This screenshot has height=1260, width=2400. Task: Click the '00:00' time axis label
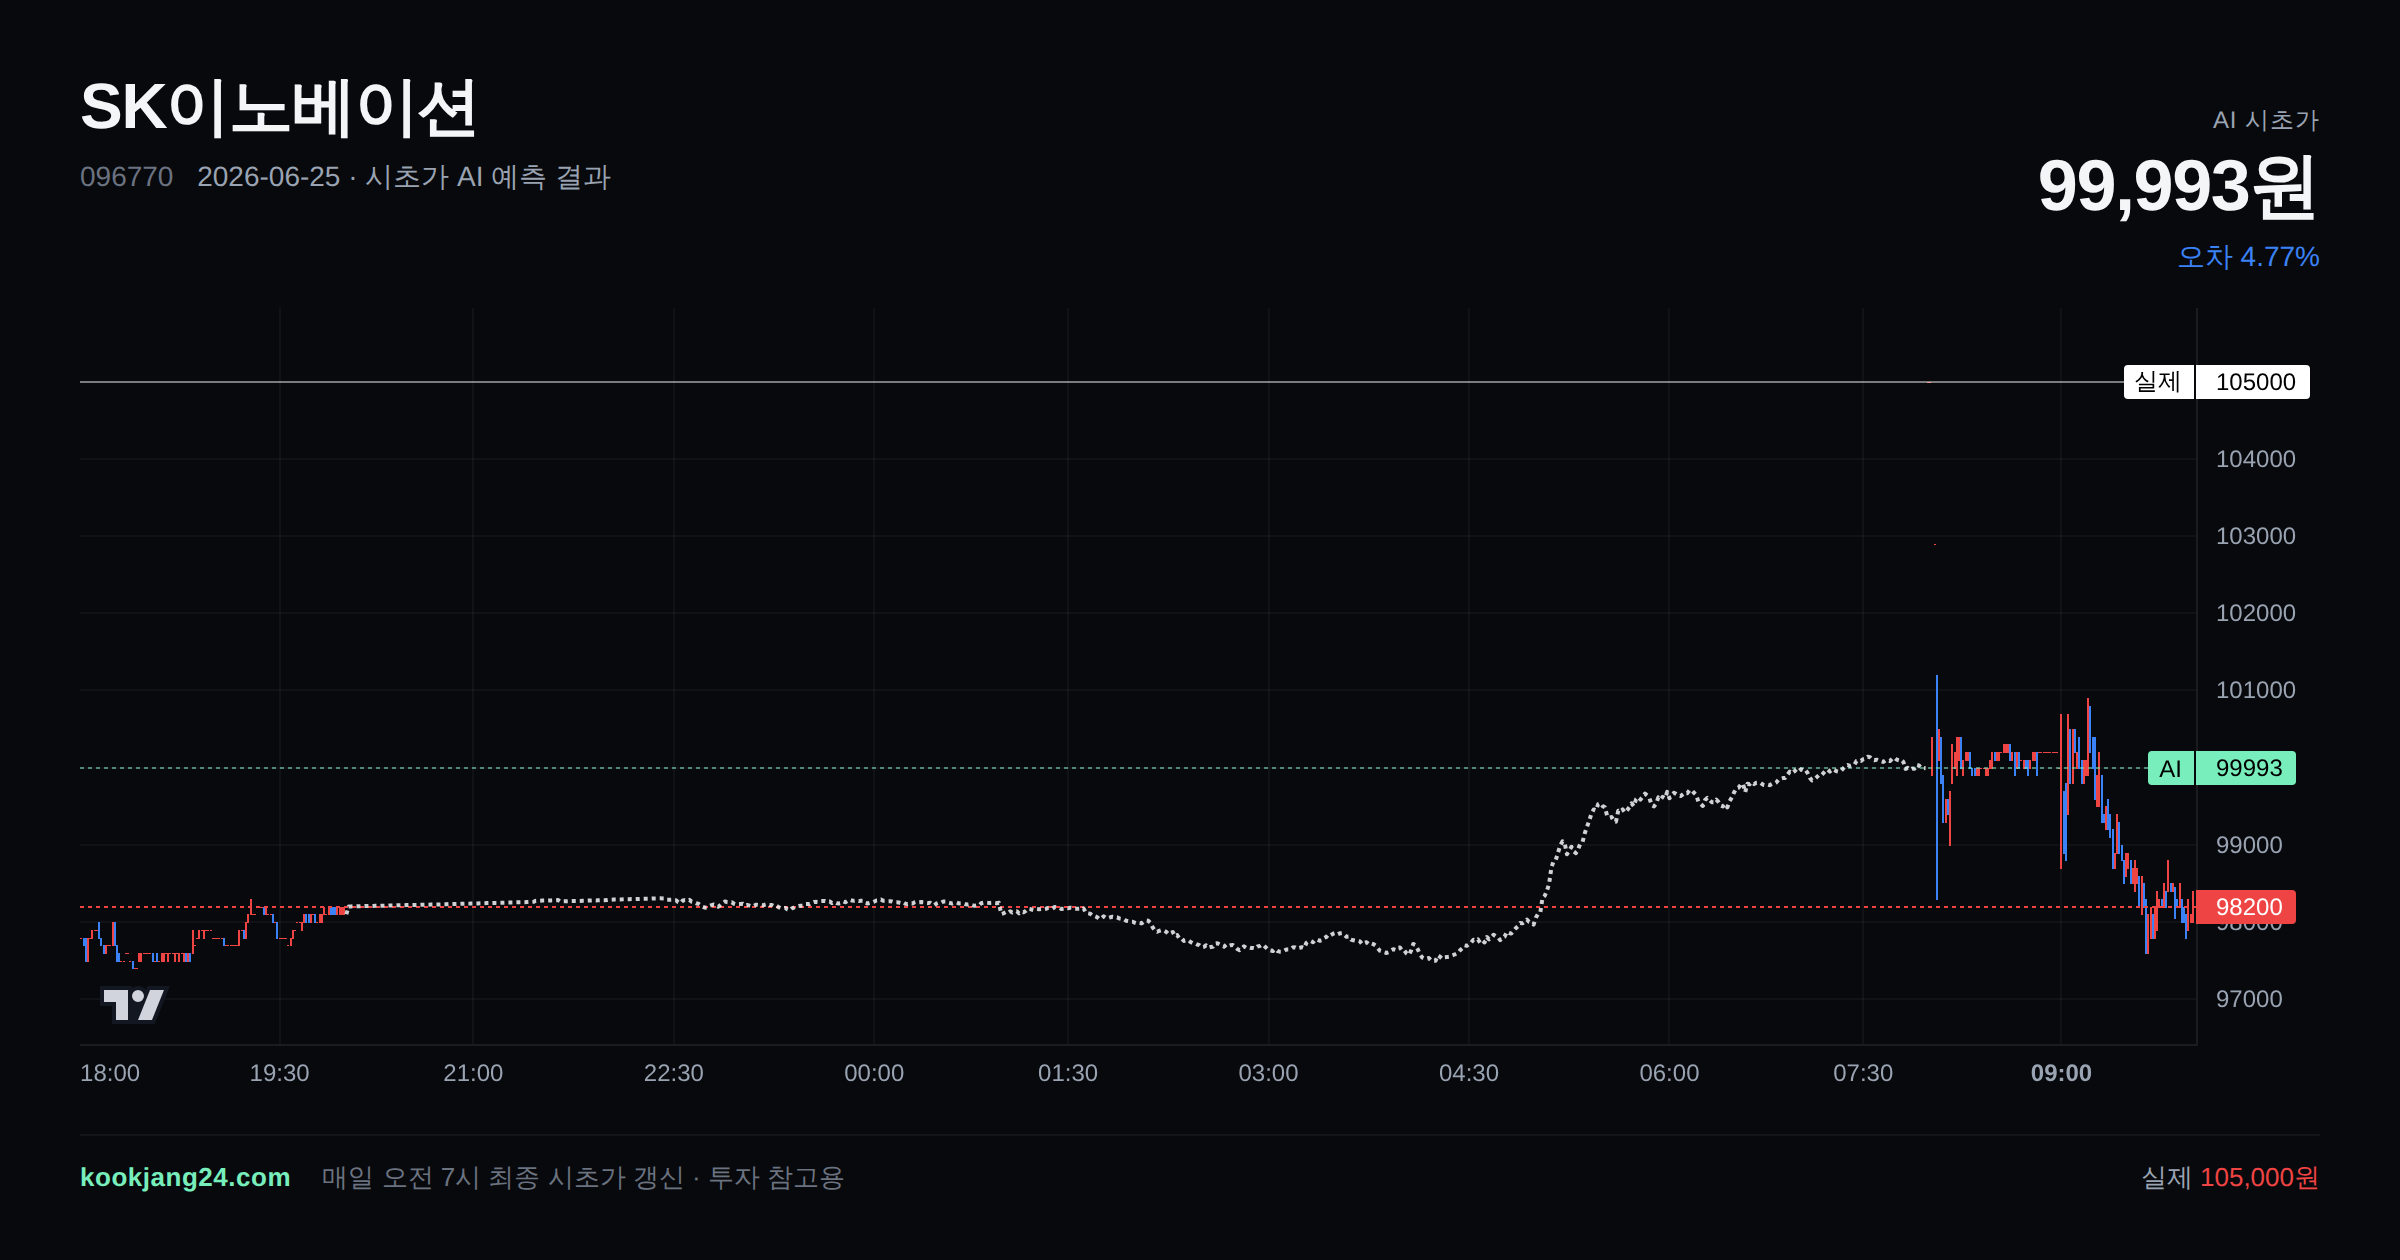coord(874,1073)
